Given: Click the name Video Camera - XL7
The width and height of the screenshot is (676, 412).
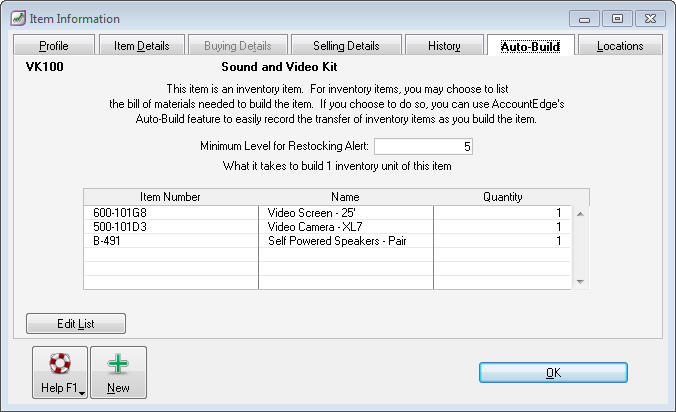Looking at the screenshot, I should coord(315,227).
